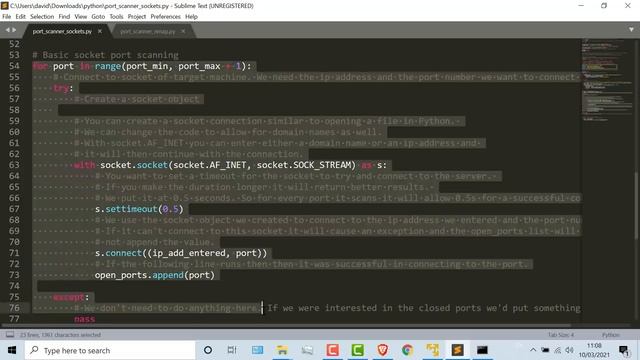Launch Google Chrome from taskbar
The height and width of the screenshot is (360, 640).
pos(407,350)
